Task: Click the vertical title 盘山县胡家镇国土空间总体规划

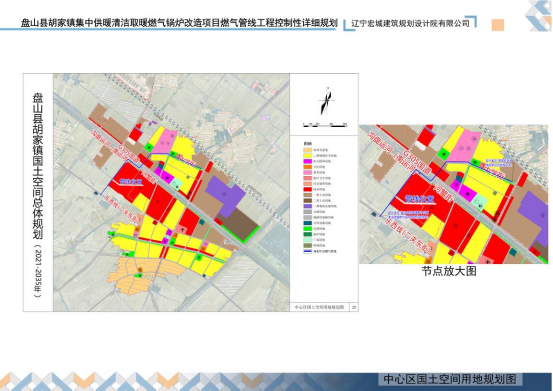Action: [x=38, y=166]
